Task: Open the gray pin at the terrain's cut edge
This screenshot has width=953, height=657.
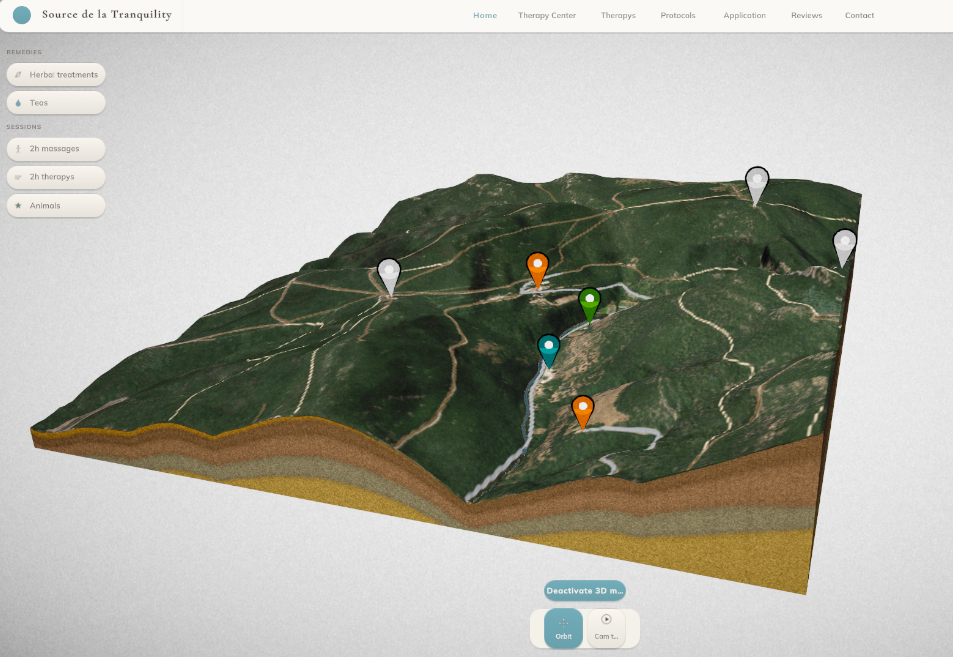Action: [844, 246]
